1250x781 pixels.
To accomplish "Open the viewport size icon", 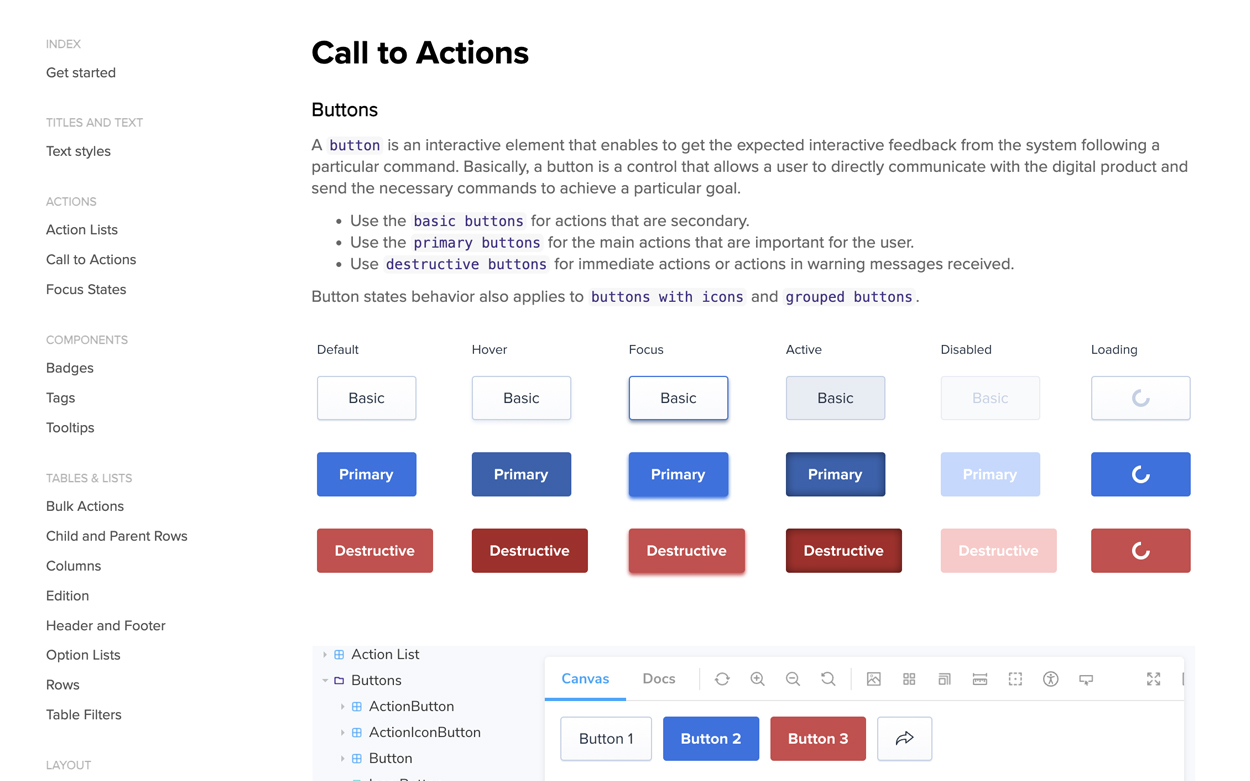I will click(x=945, y=679).
